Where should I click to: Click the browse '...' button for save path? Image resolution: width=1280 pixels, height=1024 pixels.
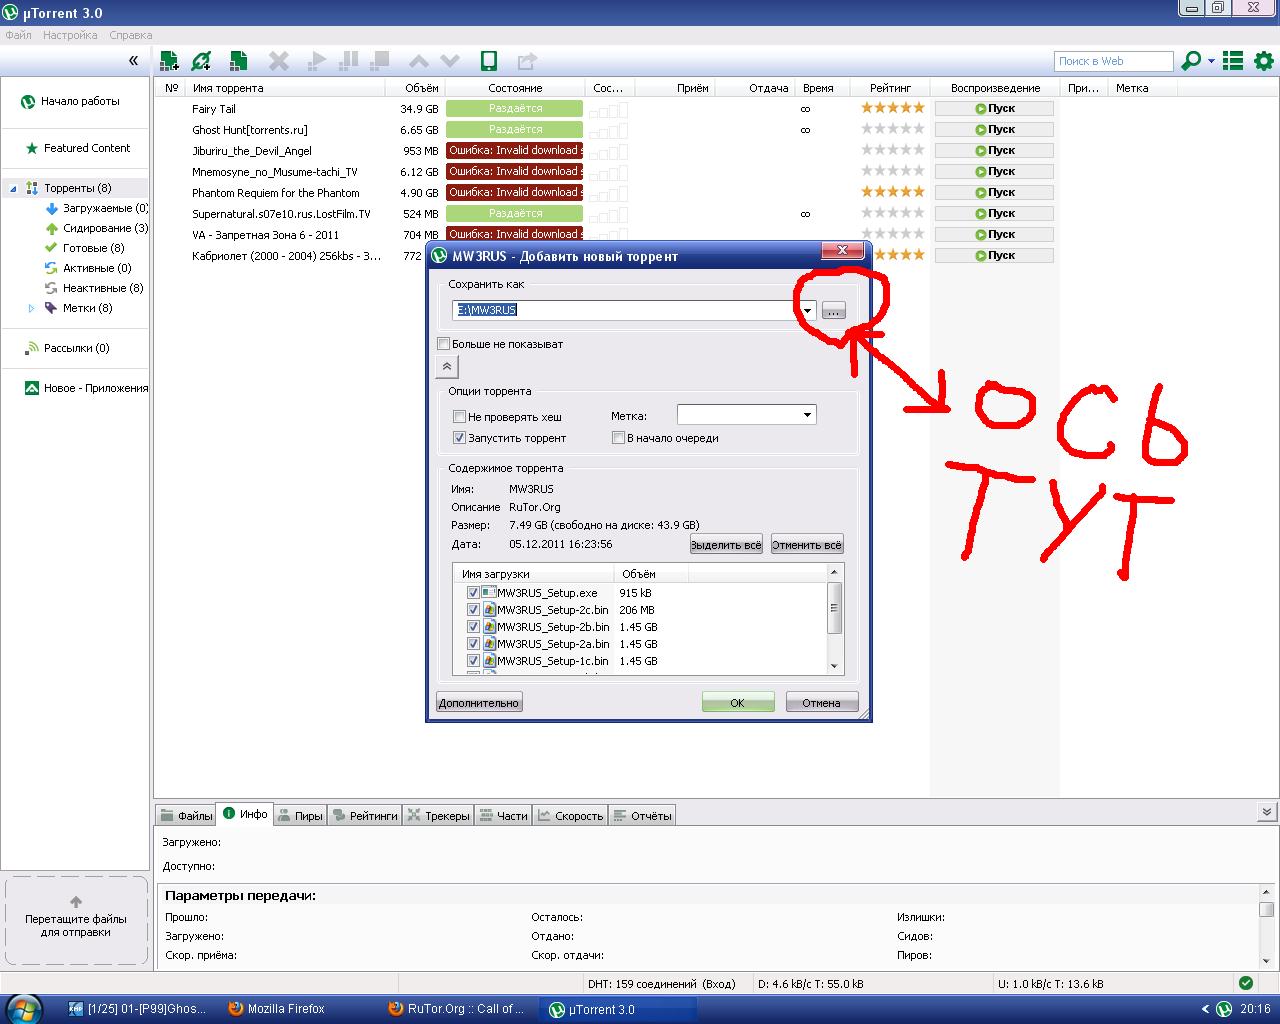(x=833, y=311)
